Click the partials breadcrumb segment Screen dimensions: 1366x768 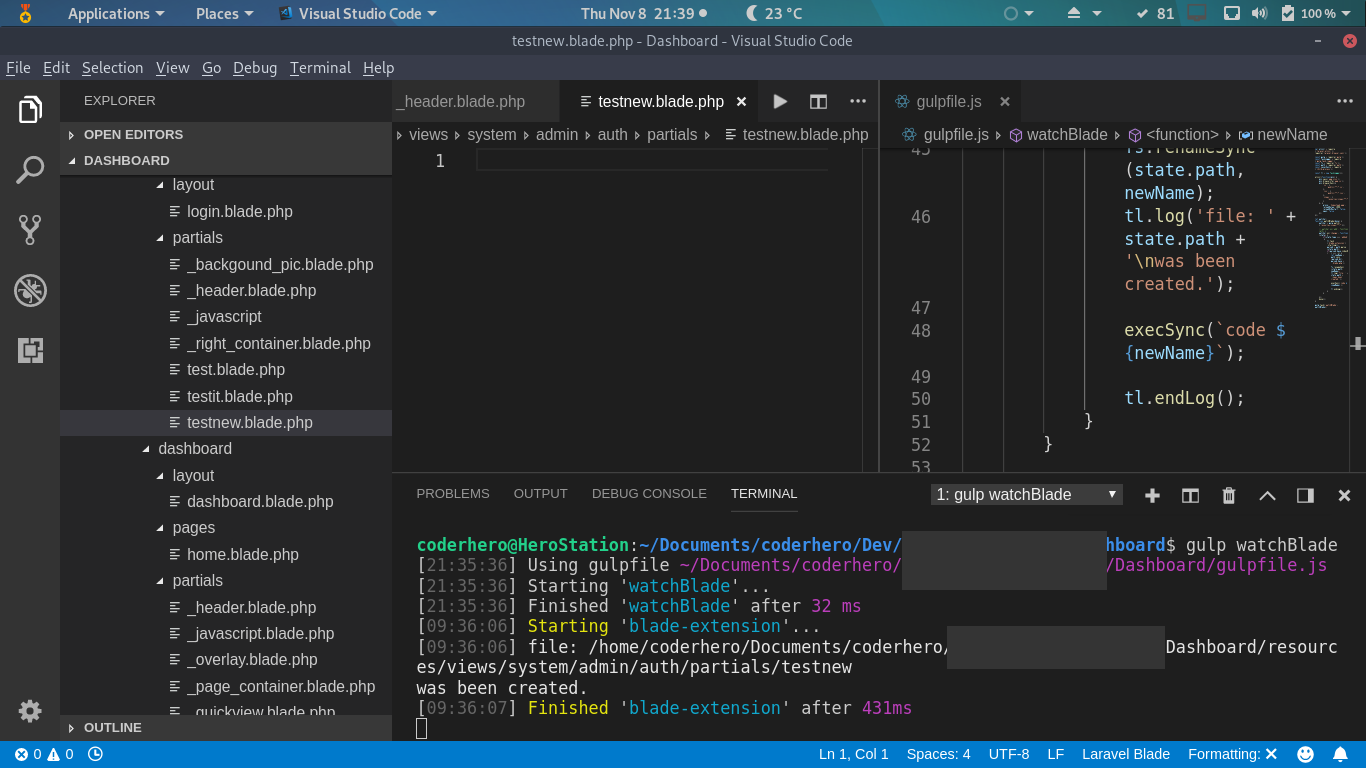672,134
